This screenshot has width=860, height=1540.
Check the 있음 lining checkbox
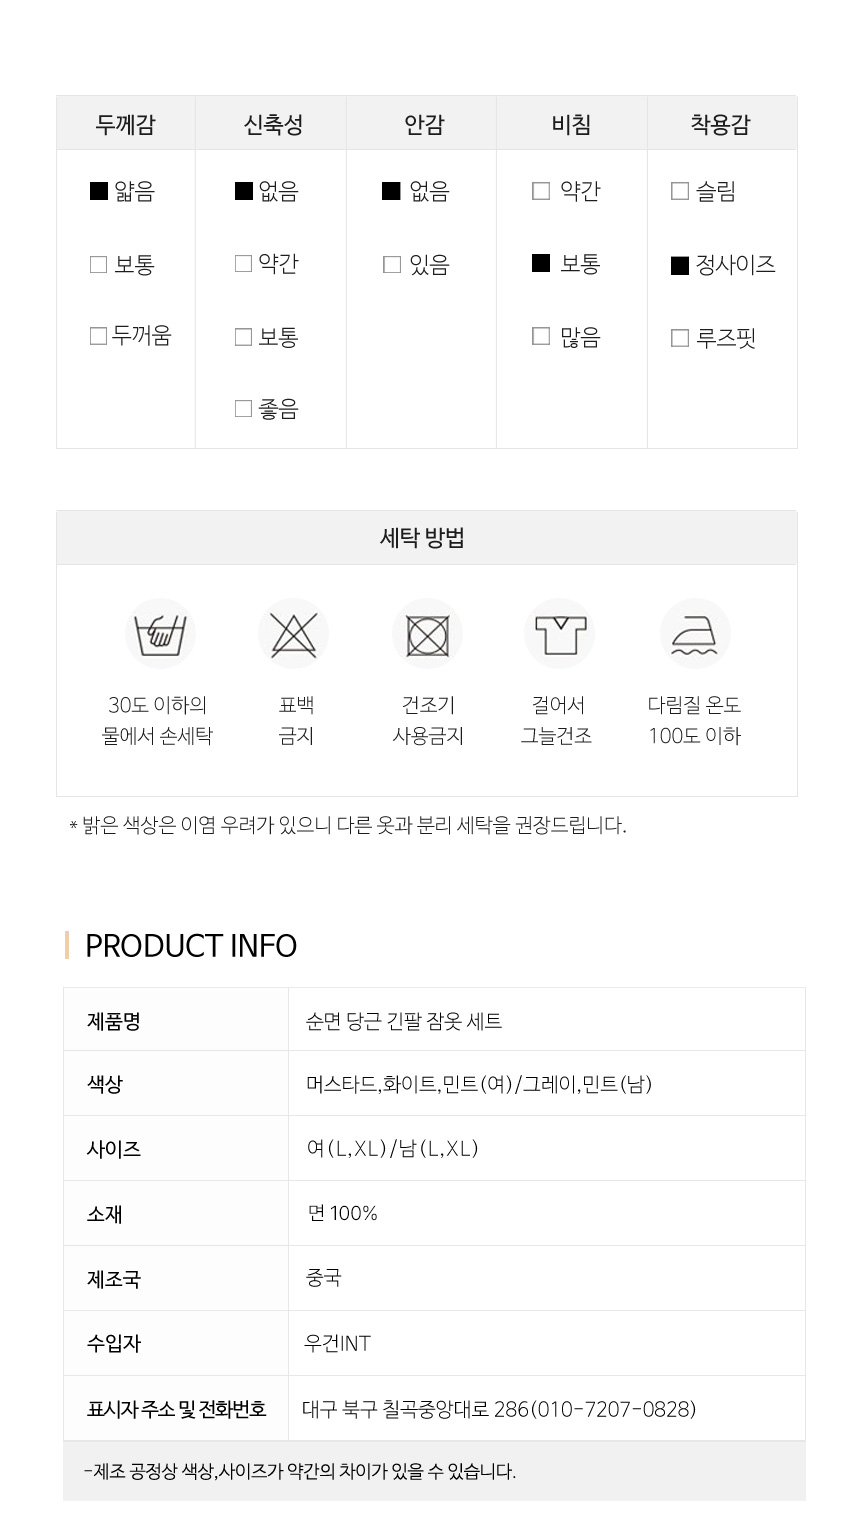point(392,265)
